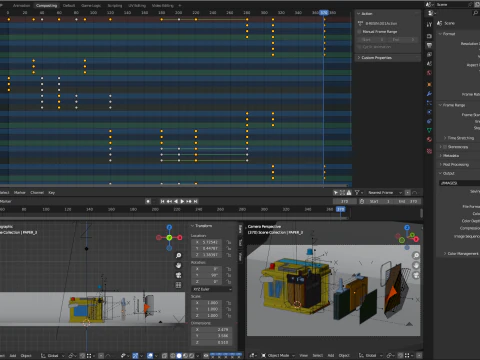Click the timeline End frame field
This screenshot has height=360, width=480.
click(x=408, y=201)
